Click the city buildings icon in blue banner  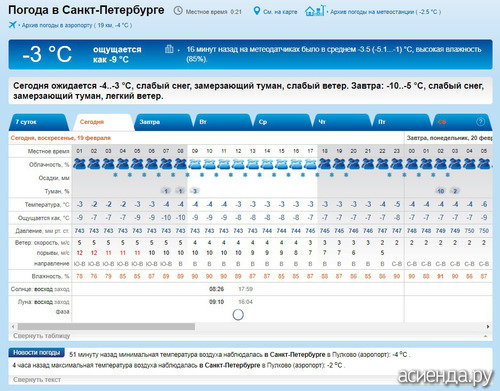pyautogui.click(x=169, y=49)
